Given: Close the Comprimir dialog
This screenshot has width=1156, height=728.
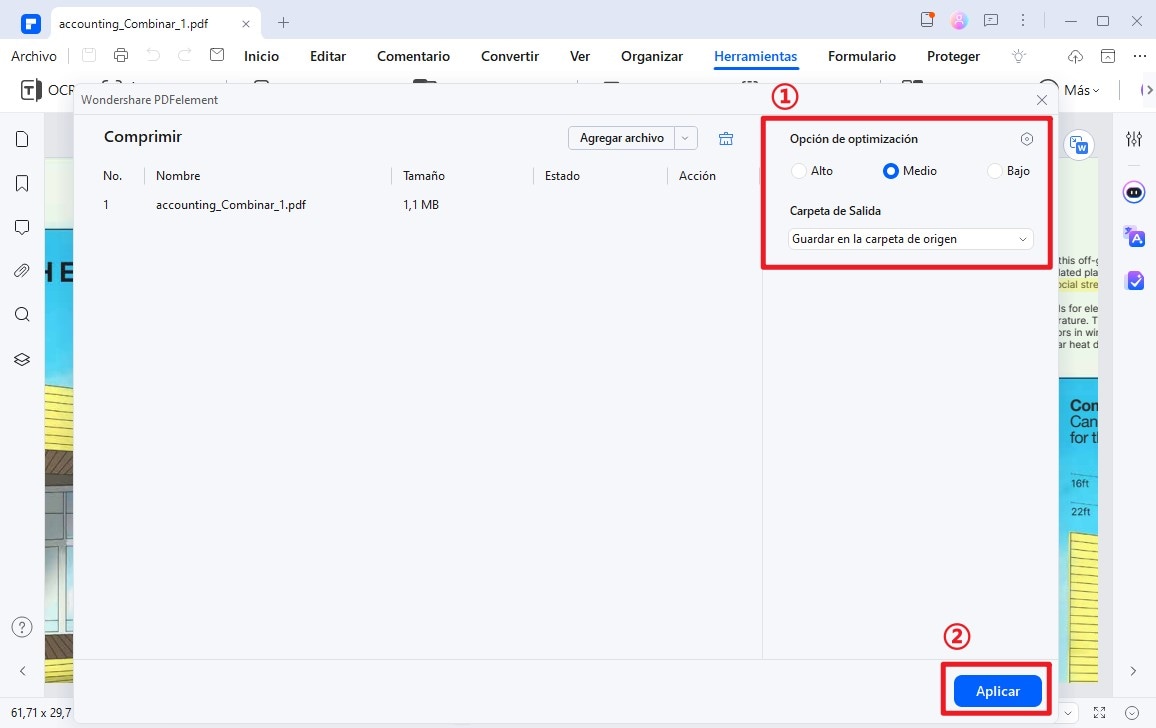Looking at the screenshot, I should click(1042, 100).
